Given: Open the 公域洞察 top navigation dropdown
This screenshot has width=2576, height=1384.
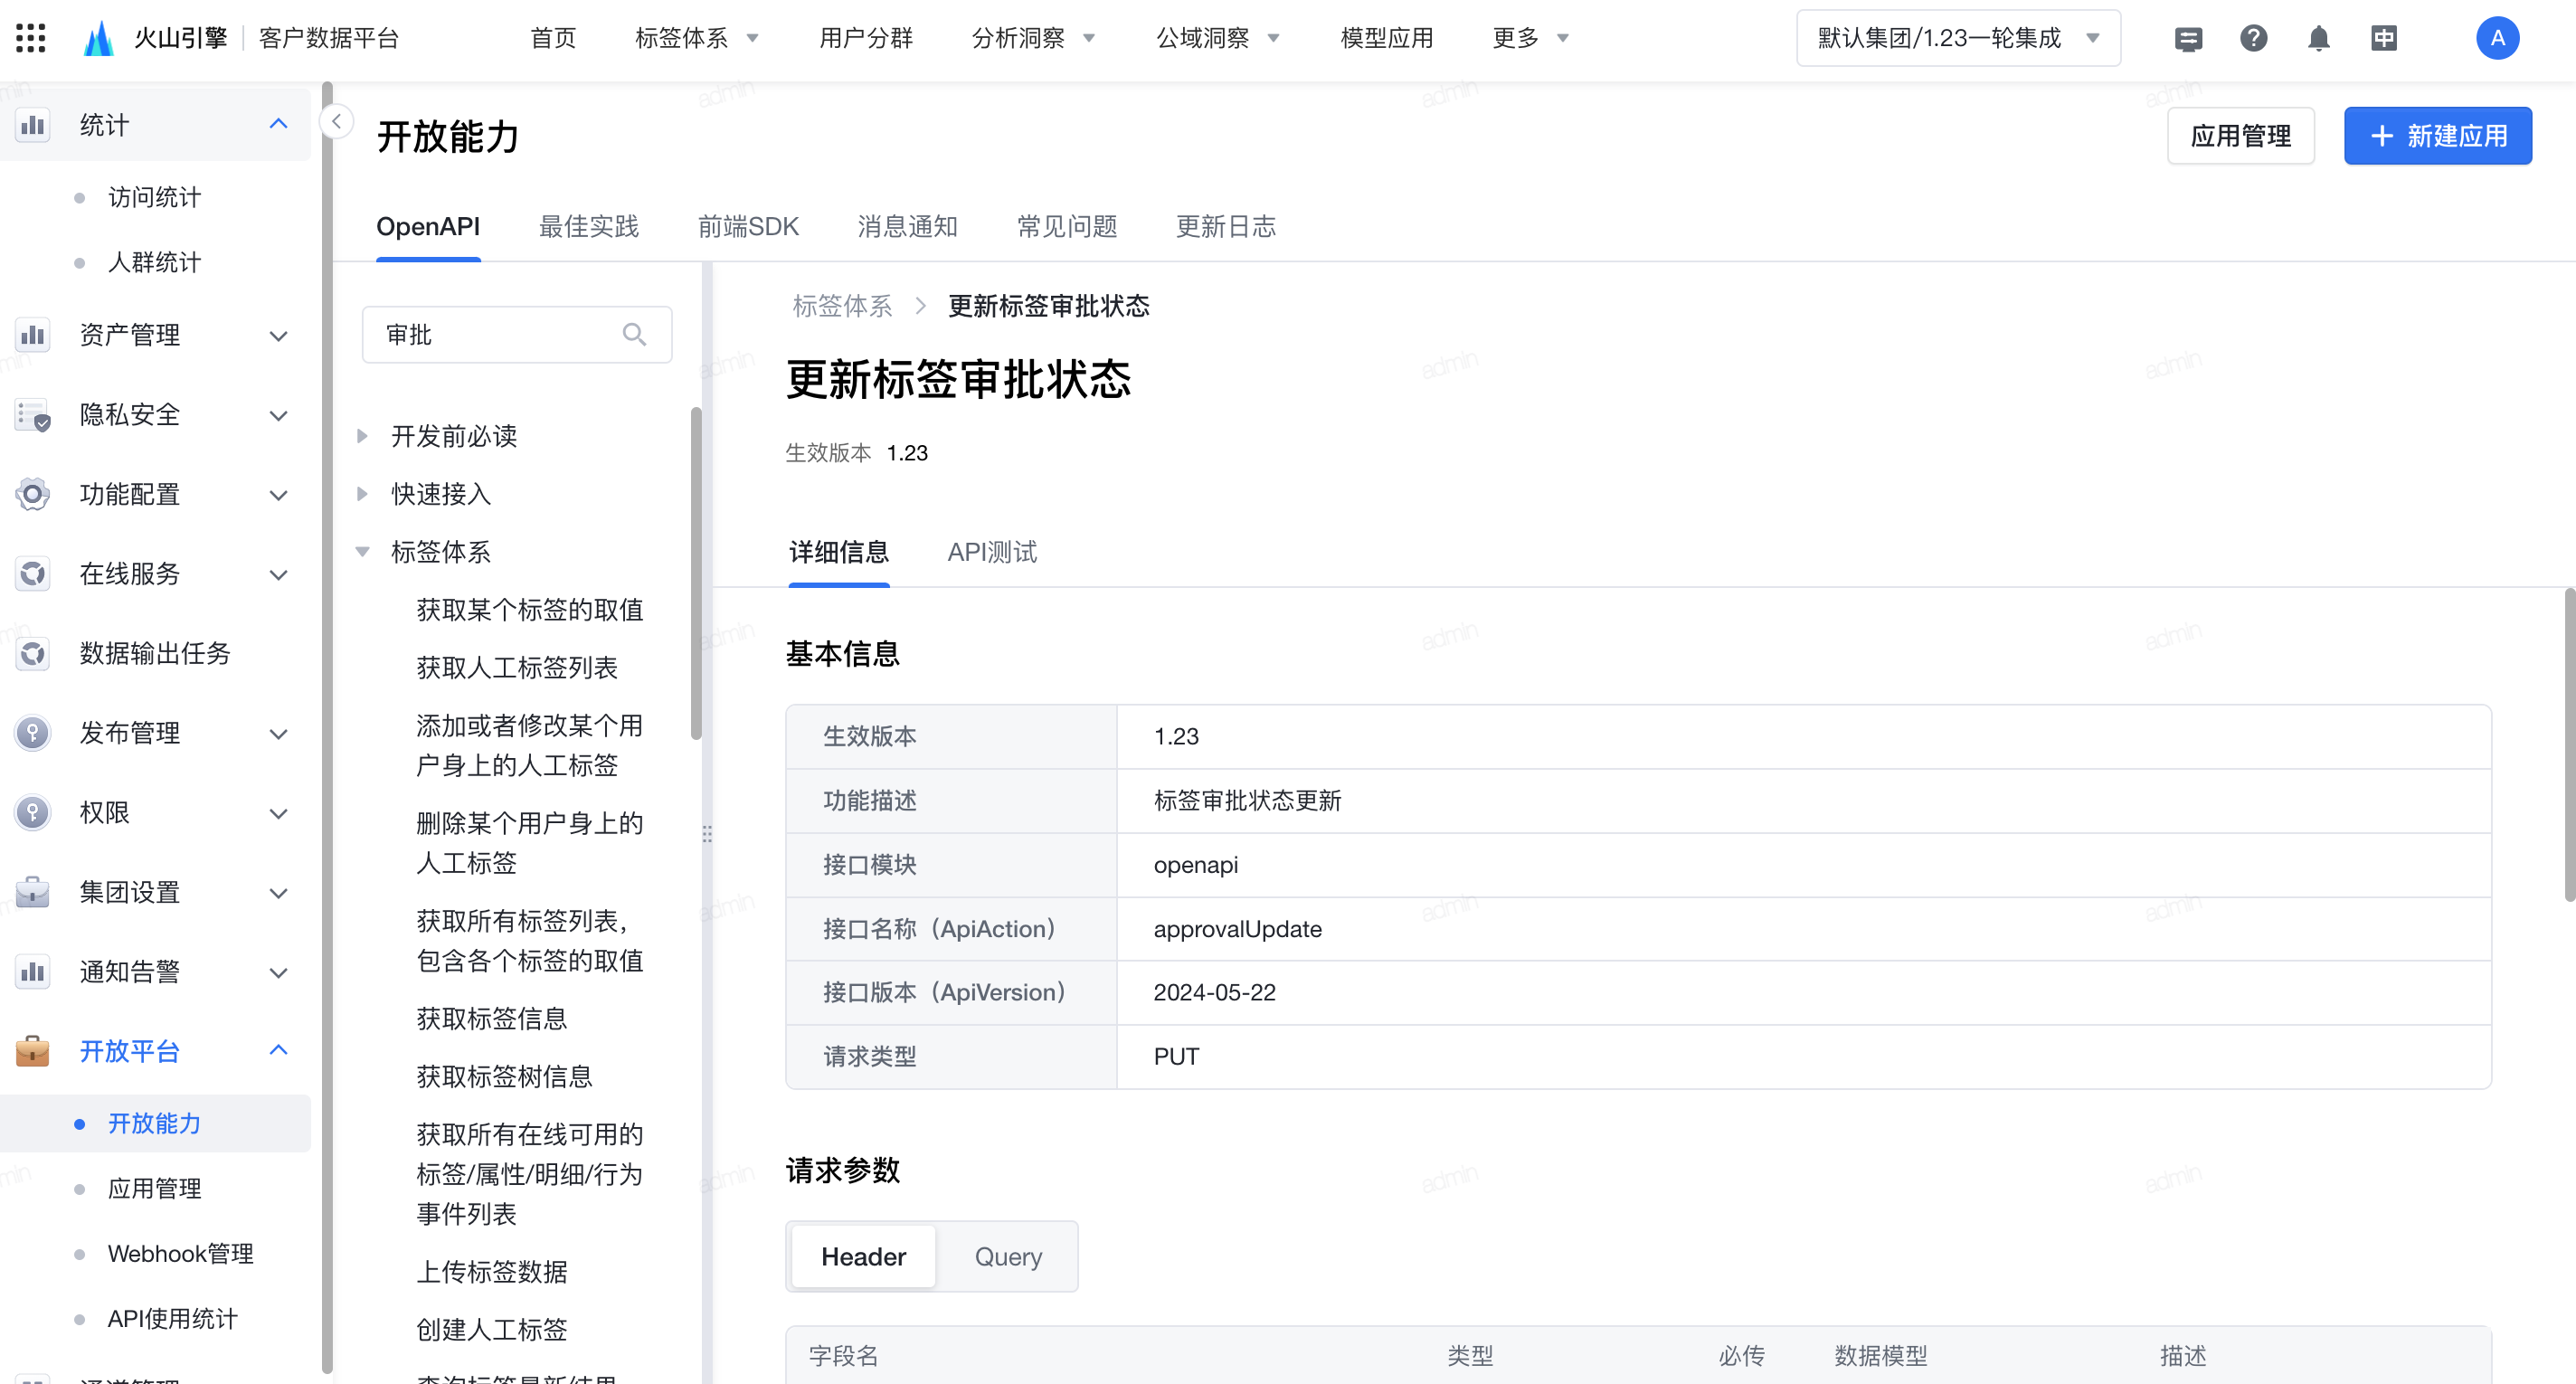Looking at the screenshot, I should tap(1218, 38).
